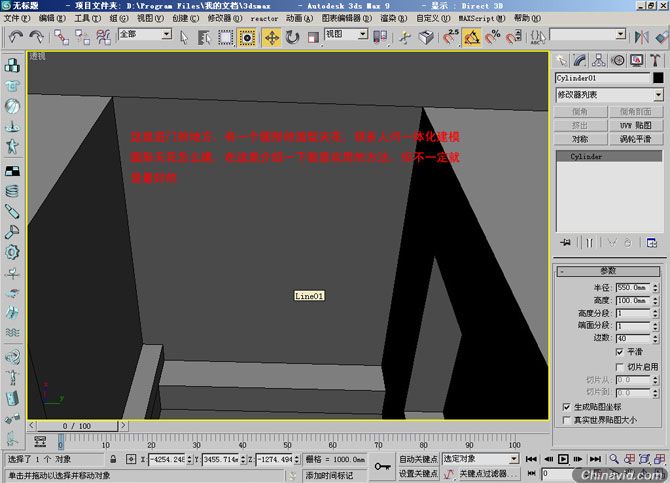The image size is (670, 483).
Task: Click the 自动关键点 button
Action: click(418, 459)
